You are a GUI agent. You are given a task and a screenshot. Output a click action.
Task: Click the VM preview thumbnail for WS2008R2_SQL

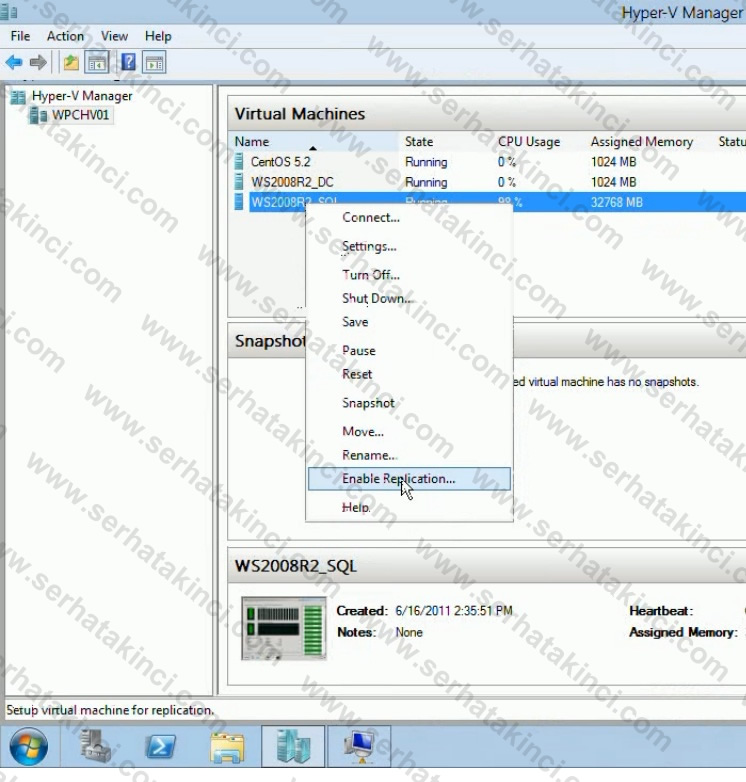[284, 628]
